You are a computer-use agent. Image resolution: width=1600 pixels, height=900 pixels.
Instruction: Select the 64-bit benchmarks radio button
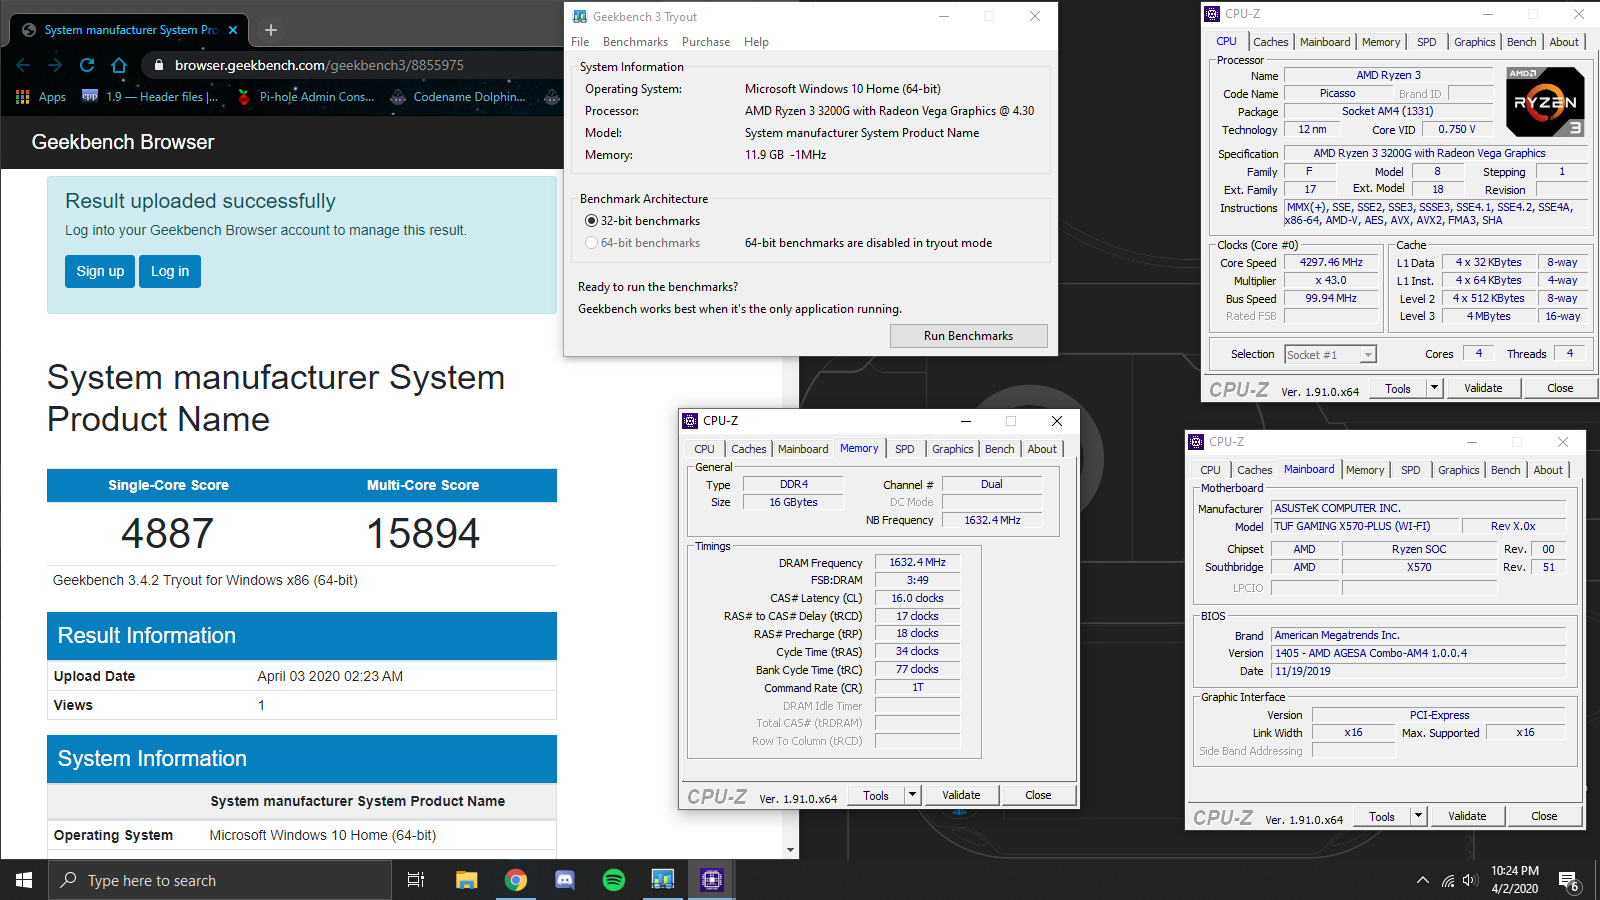click(591, 243)
